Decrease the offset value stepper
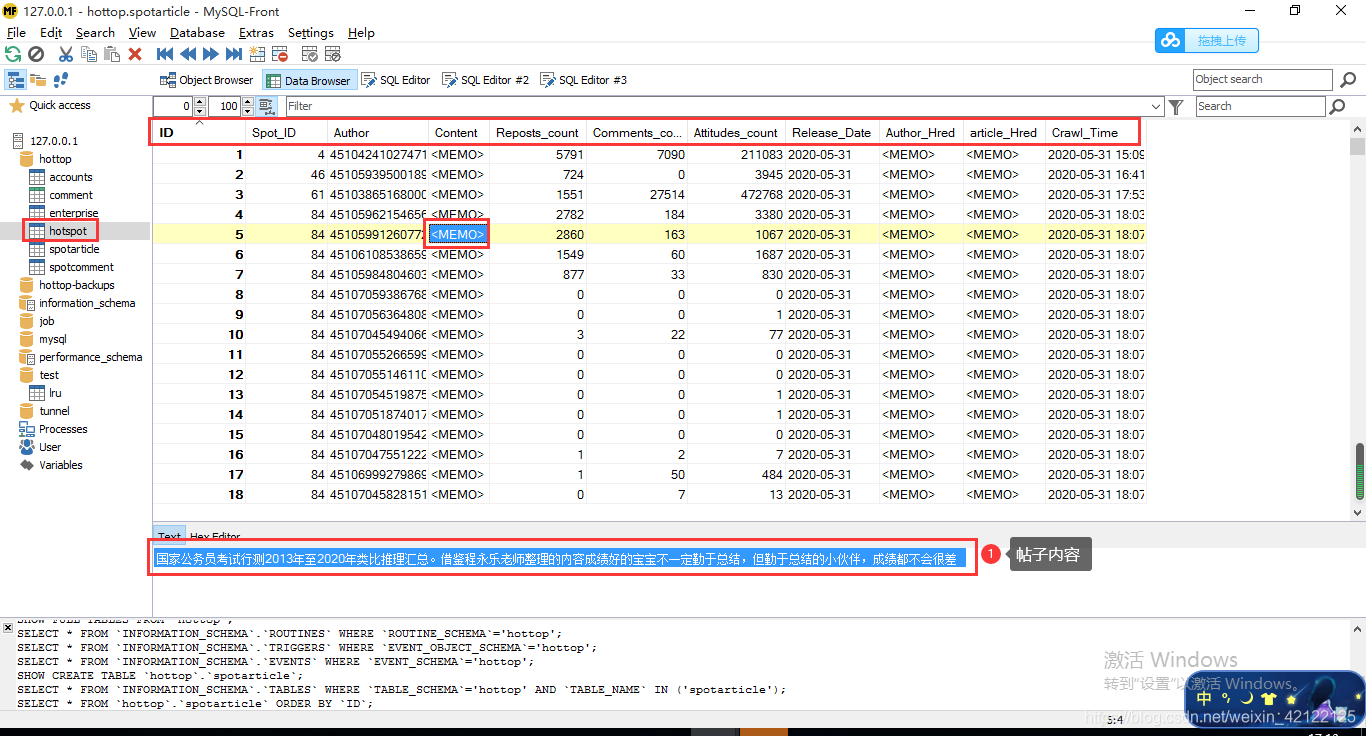1366x736 pixels. click(x=200, y=110)
